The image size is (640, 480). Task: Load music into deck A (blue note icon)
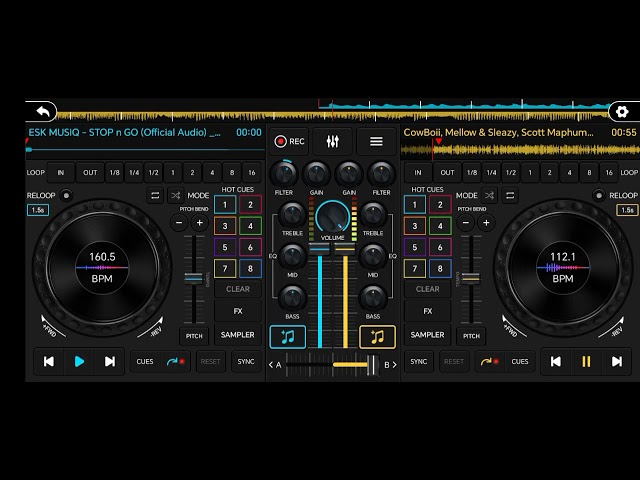(287, 337)
